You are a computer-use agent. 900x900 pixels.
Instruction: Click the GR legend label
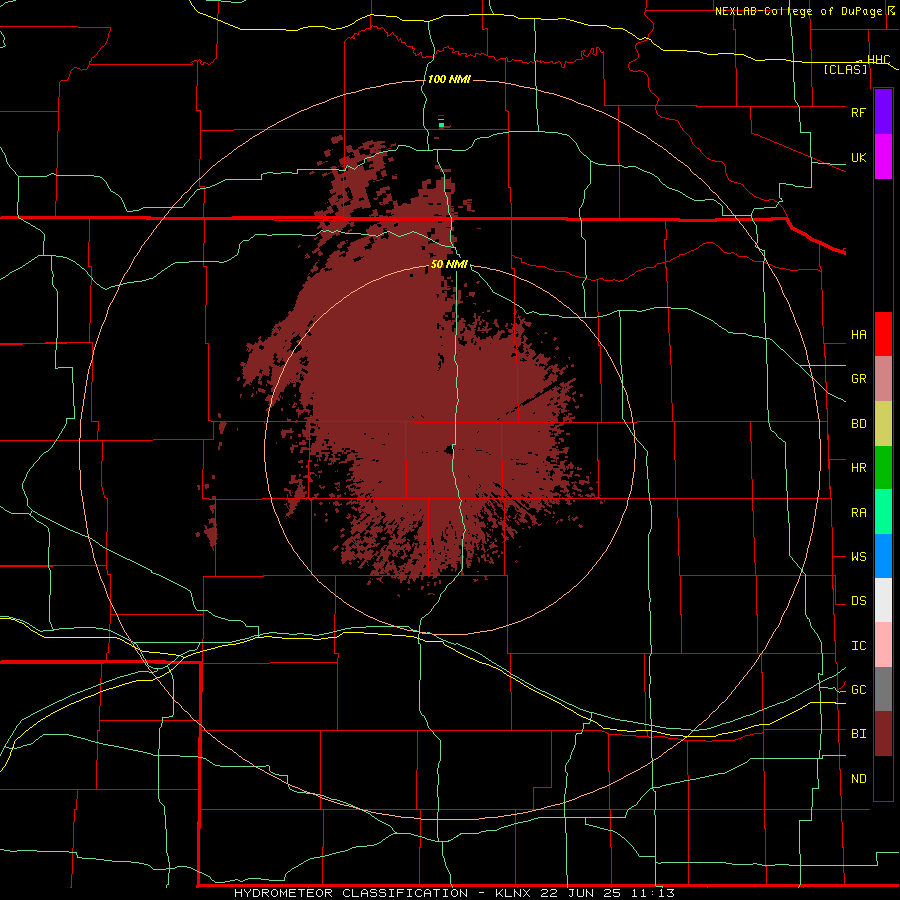tap(858, 379)
